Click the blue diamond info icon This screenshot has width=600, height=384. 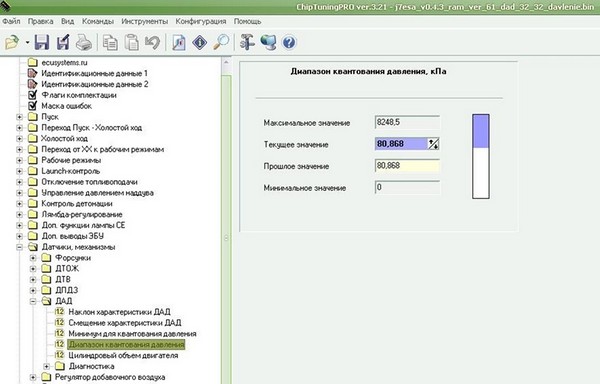[200, 42]
